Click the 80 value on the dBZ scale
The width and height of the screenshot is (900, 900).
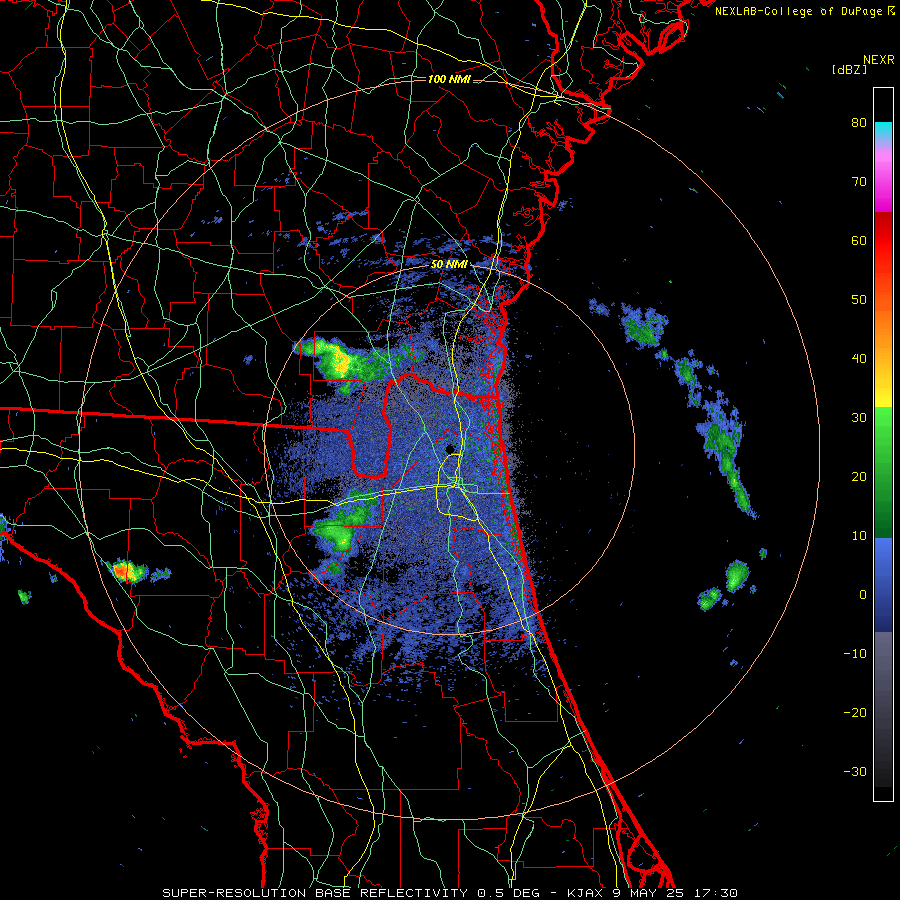(x=859, y=122)
